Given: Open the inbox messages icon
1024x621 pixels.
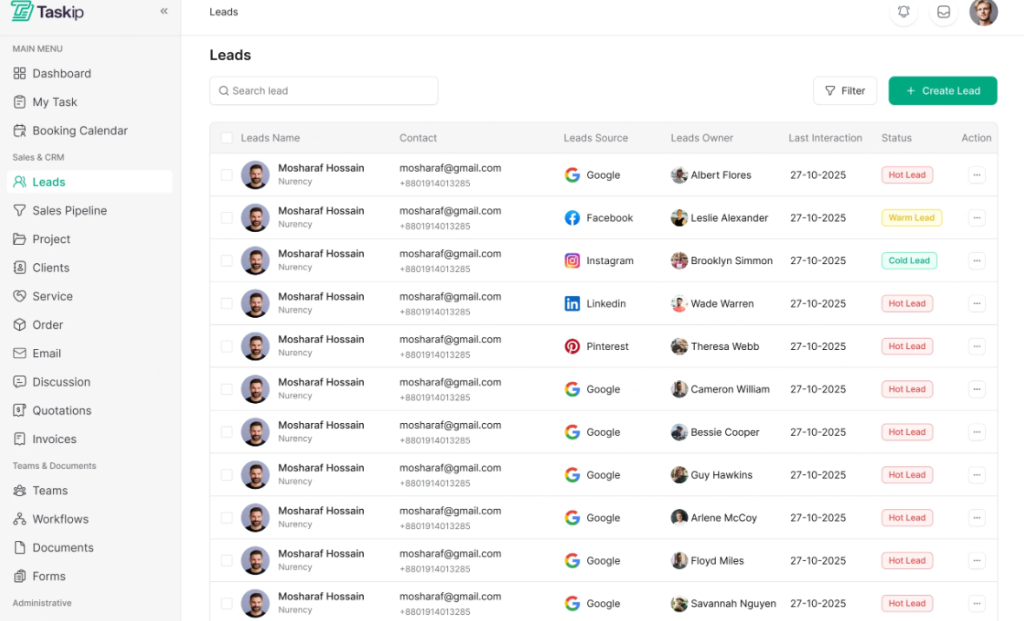Looking at the screenshot, I should tap(942, 12).
